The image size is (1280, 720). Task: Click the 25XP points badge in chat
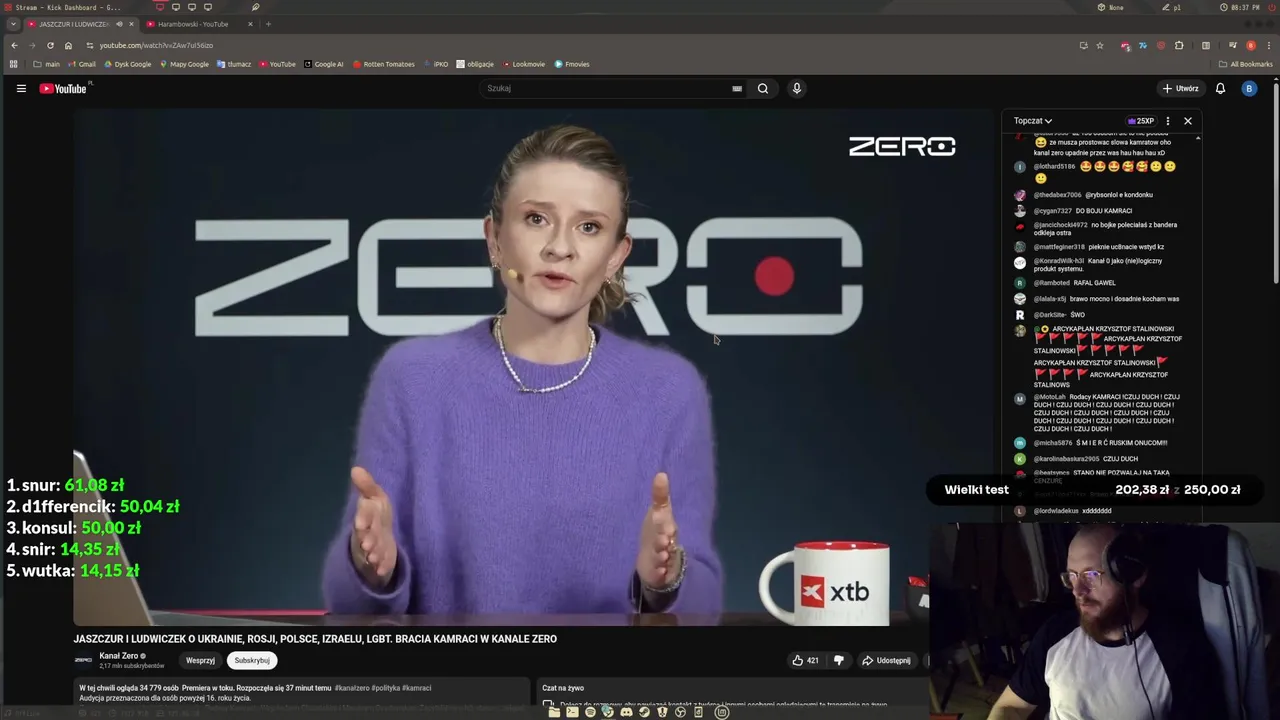(1140, 121)
